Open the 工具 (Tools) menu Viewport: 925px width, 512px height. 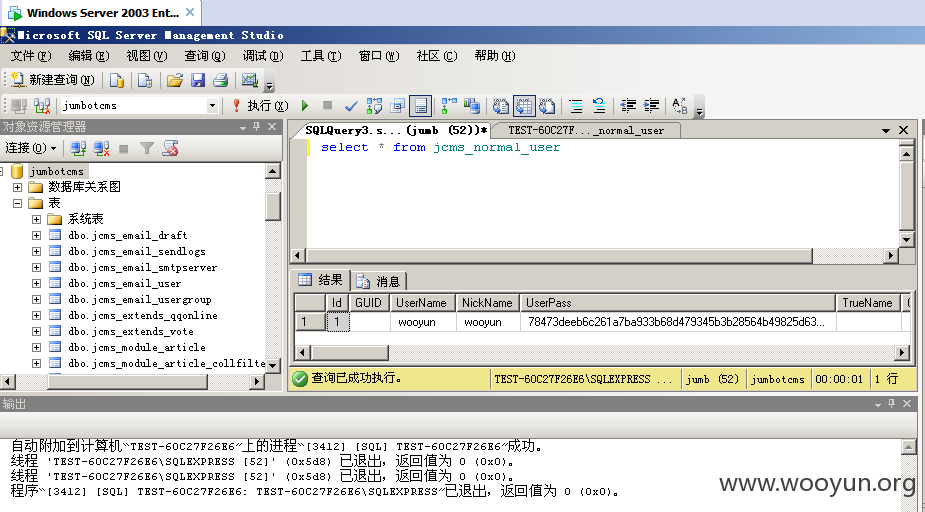(321, 56)
